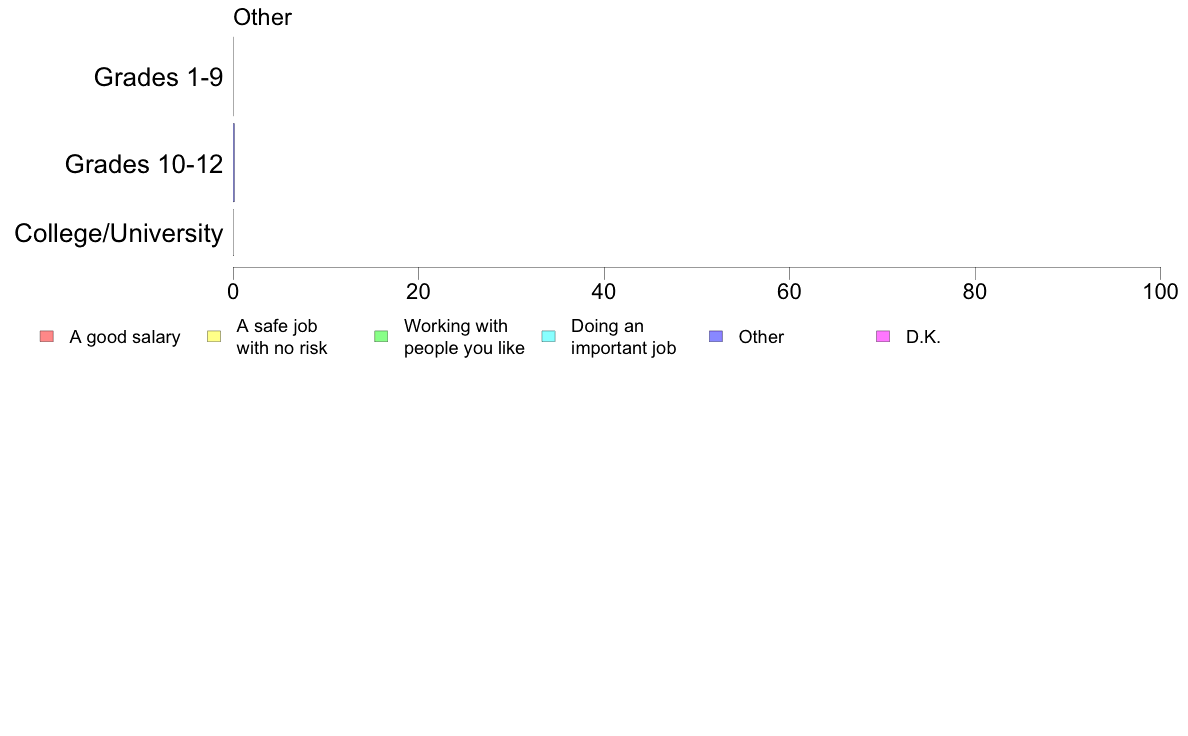Viewport: 1188px width, 736px height.
Task: Click the cyan Doing an important job swatch
Action: 549,337
